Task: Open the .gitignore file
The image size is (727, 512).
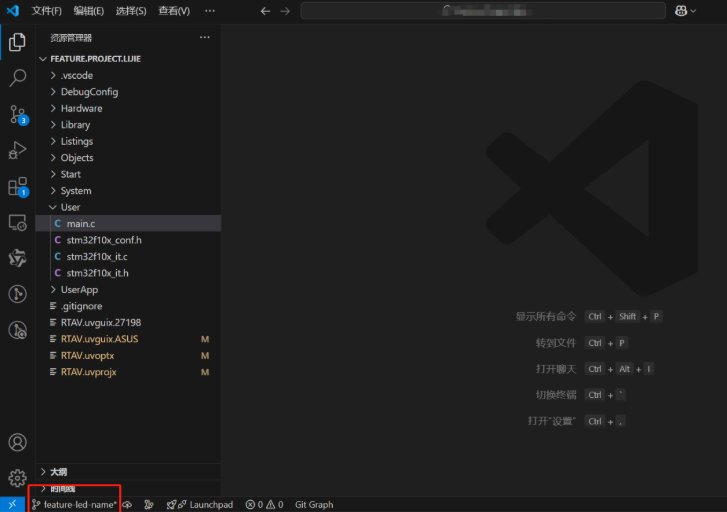Action: click(x=128, y=306)
